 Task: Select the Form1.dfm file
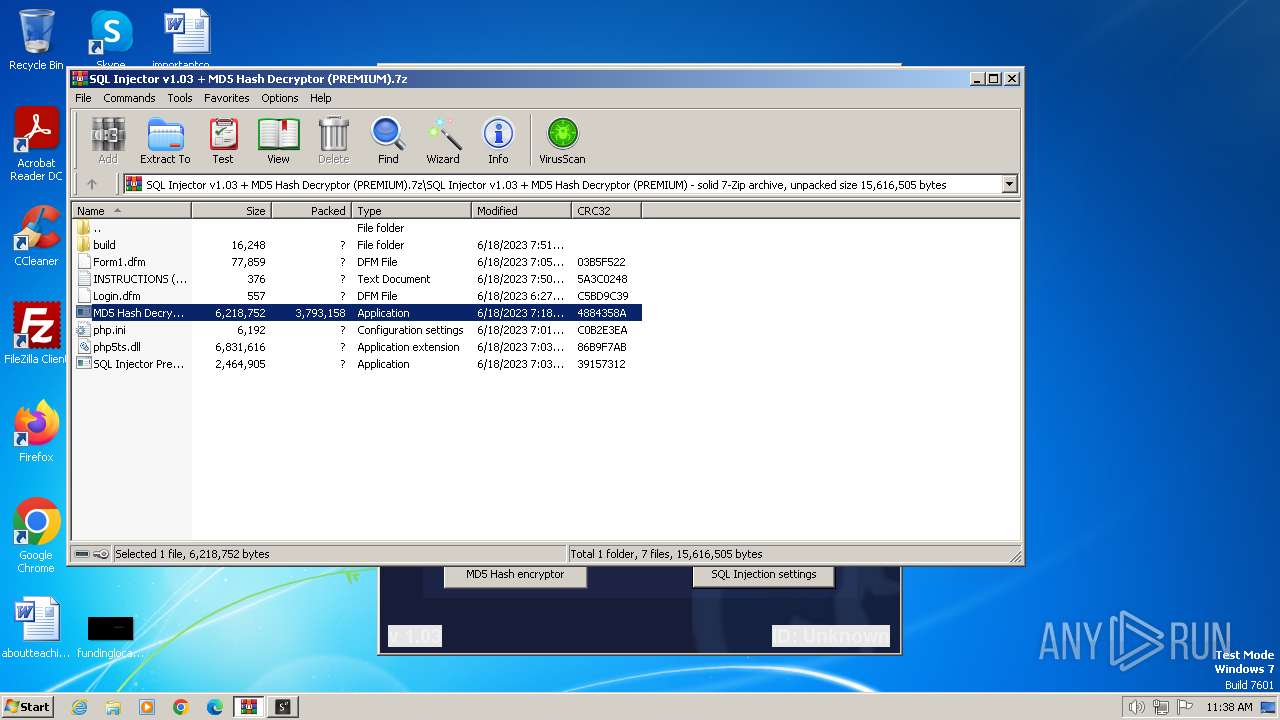pos(357,262)
